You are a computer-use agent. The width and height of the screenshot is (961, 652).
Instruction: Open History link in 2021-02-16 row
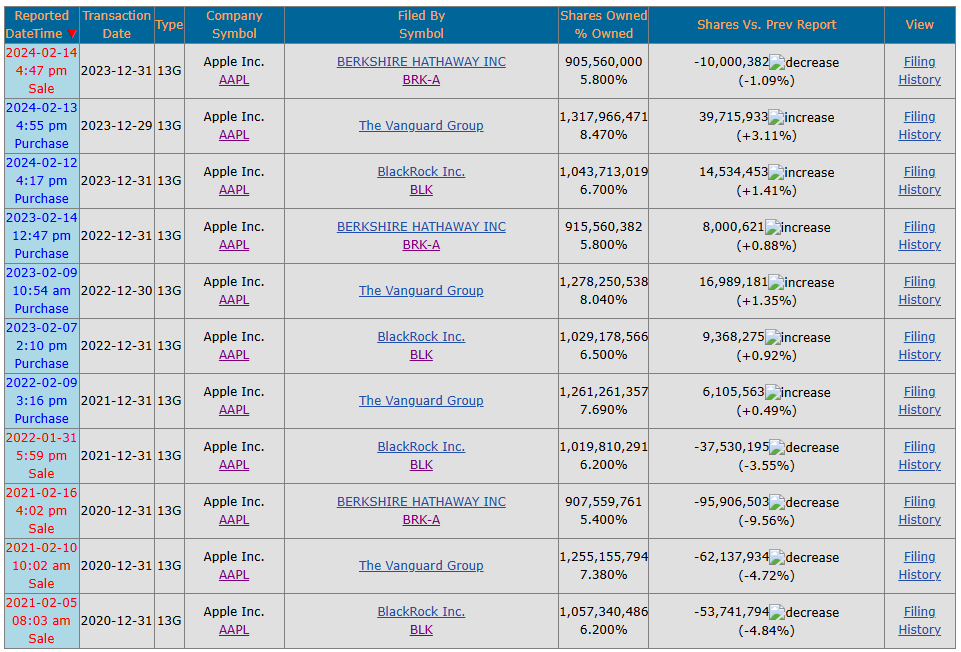[x=919, y=520]
